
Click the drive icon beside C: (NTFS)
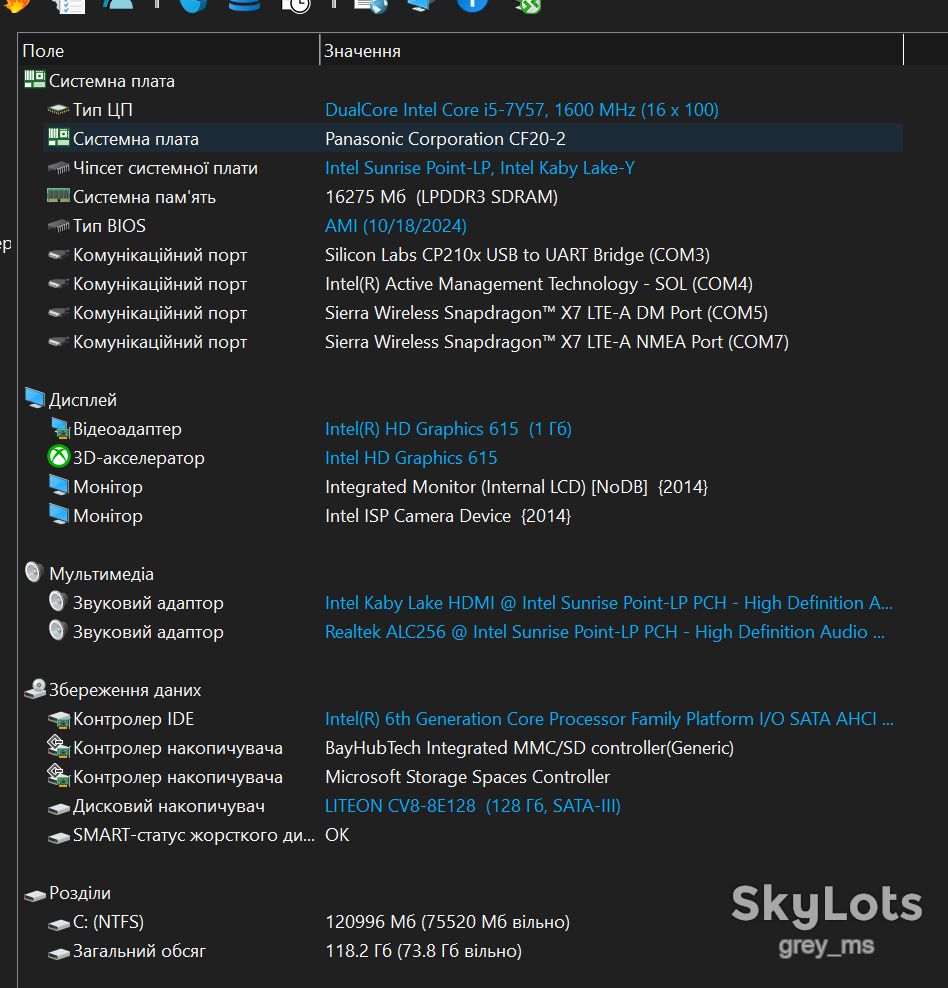(59, 924)
